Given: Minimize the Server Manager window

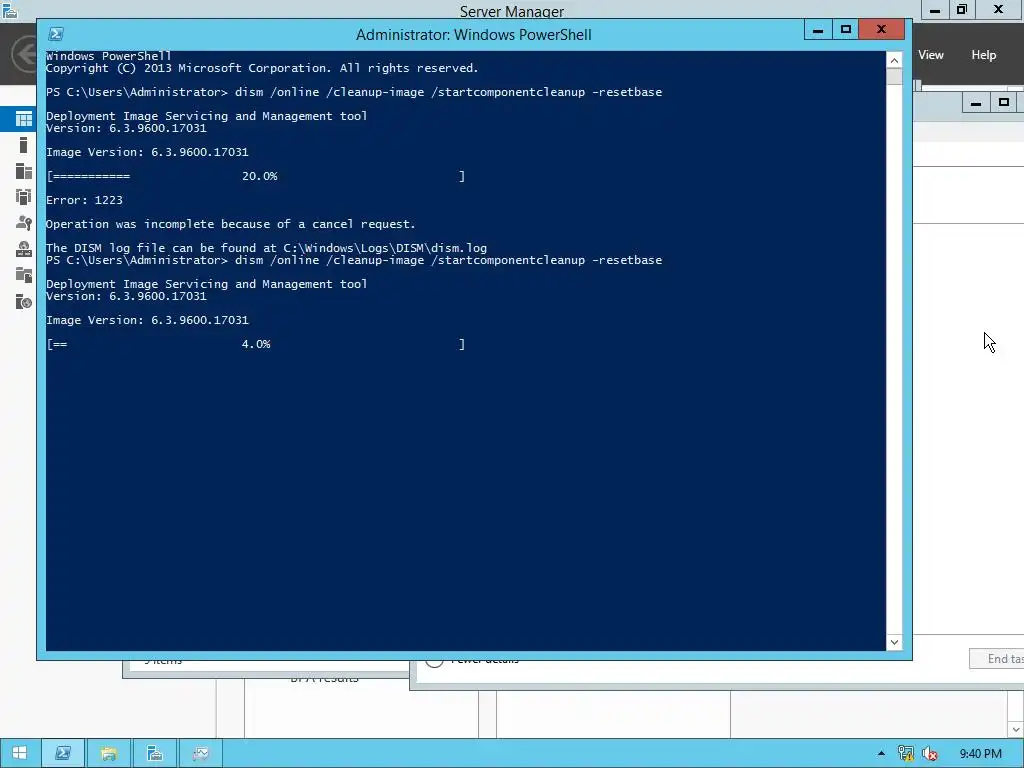Looking at the screenshot, I should 935,10.
